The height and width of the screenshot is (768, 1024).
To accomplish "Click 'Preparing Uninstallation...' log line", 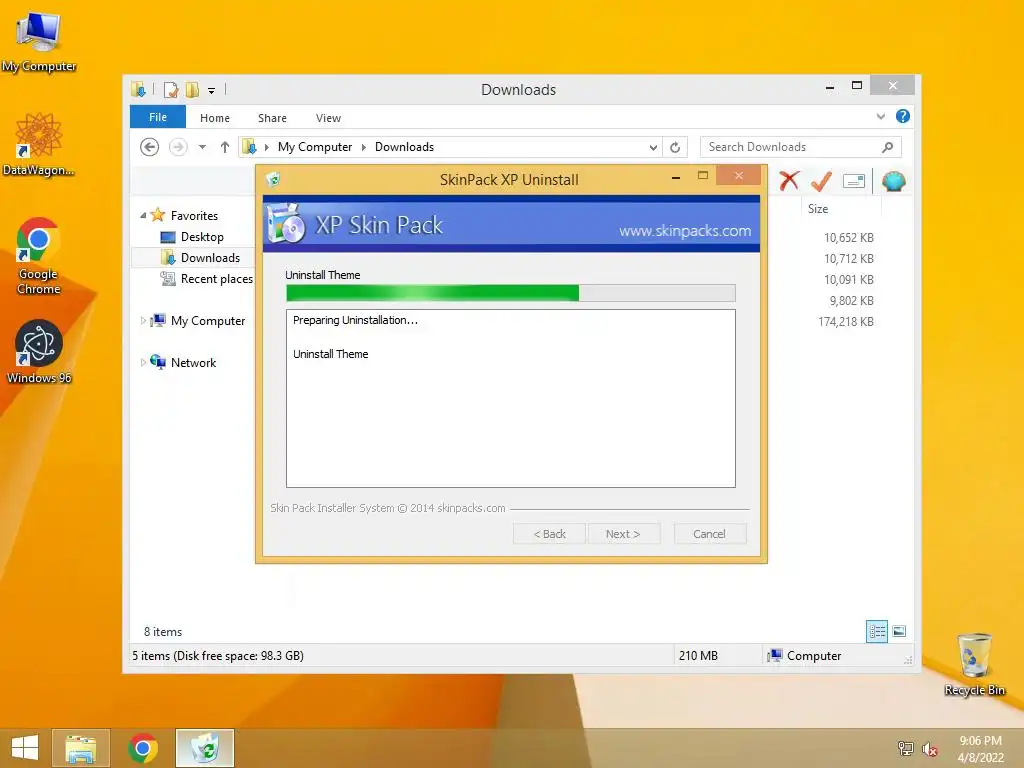I will (355, 320).
